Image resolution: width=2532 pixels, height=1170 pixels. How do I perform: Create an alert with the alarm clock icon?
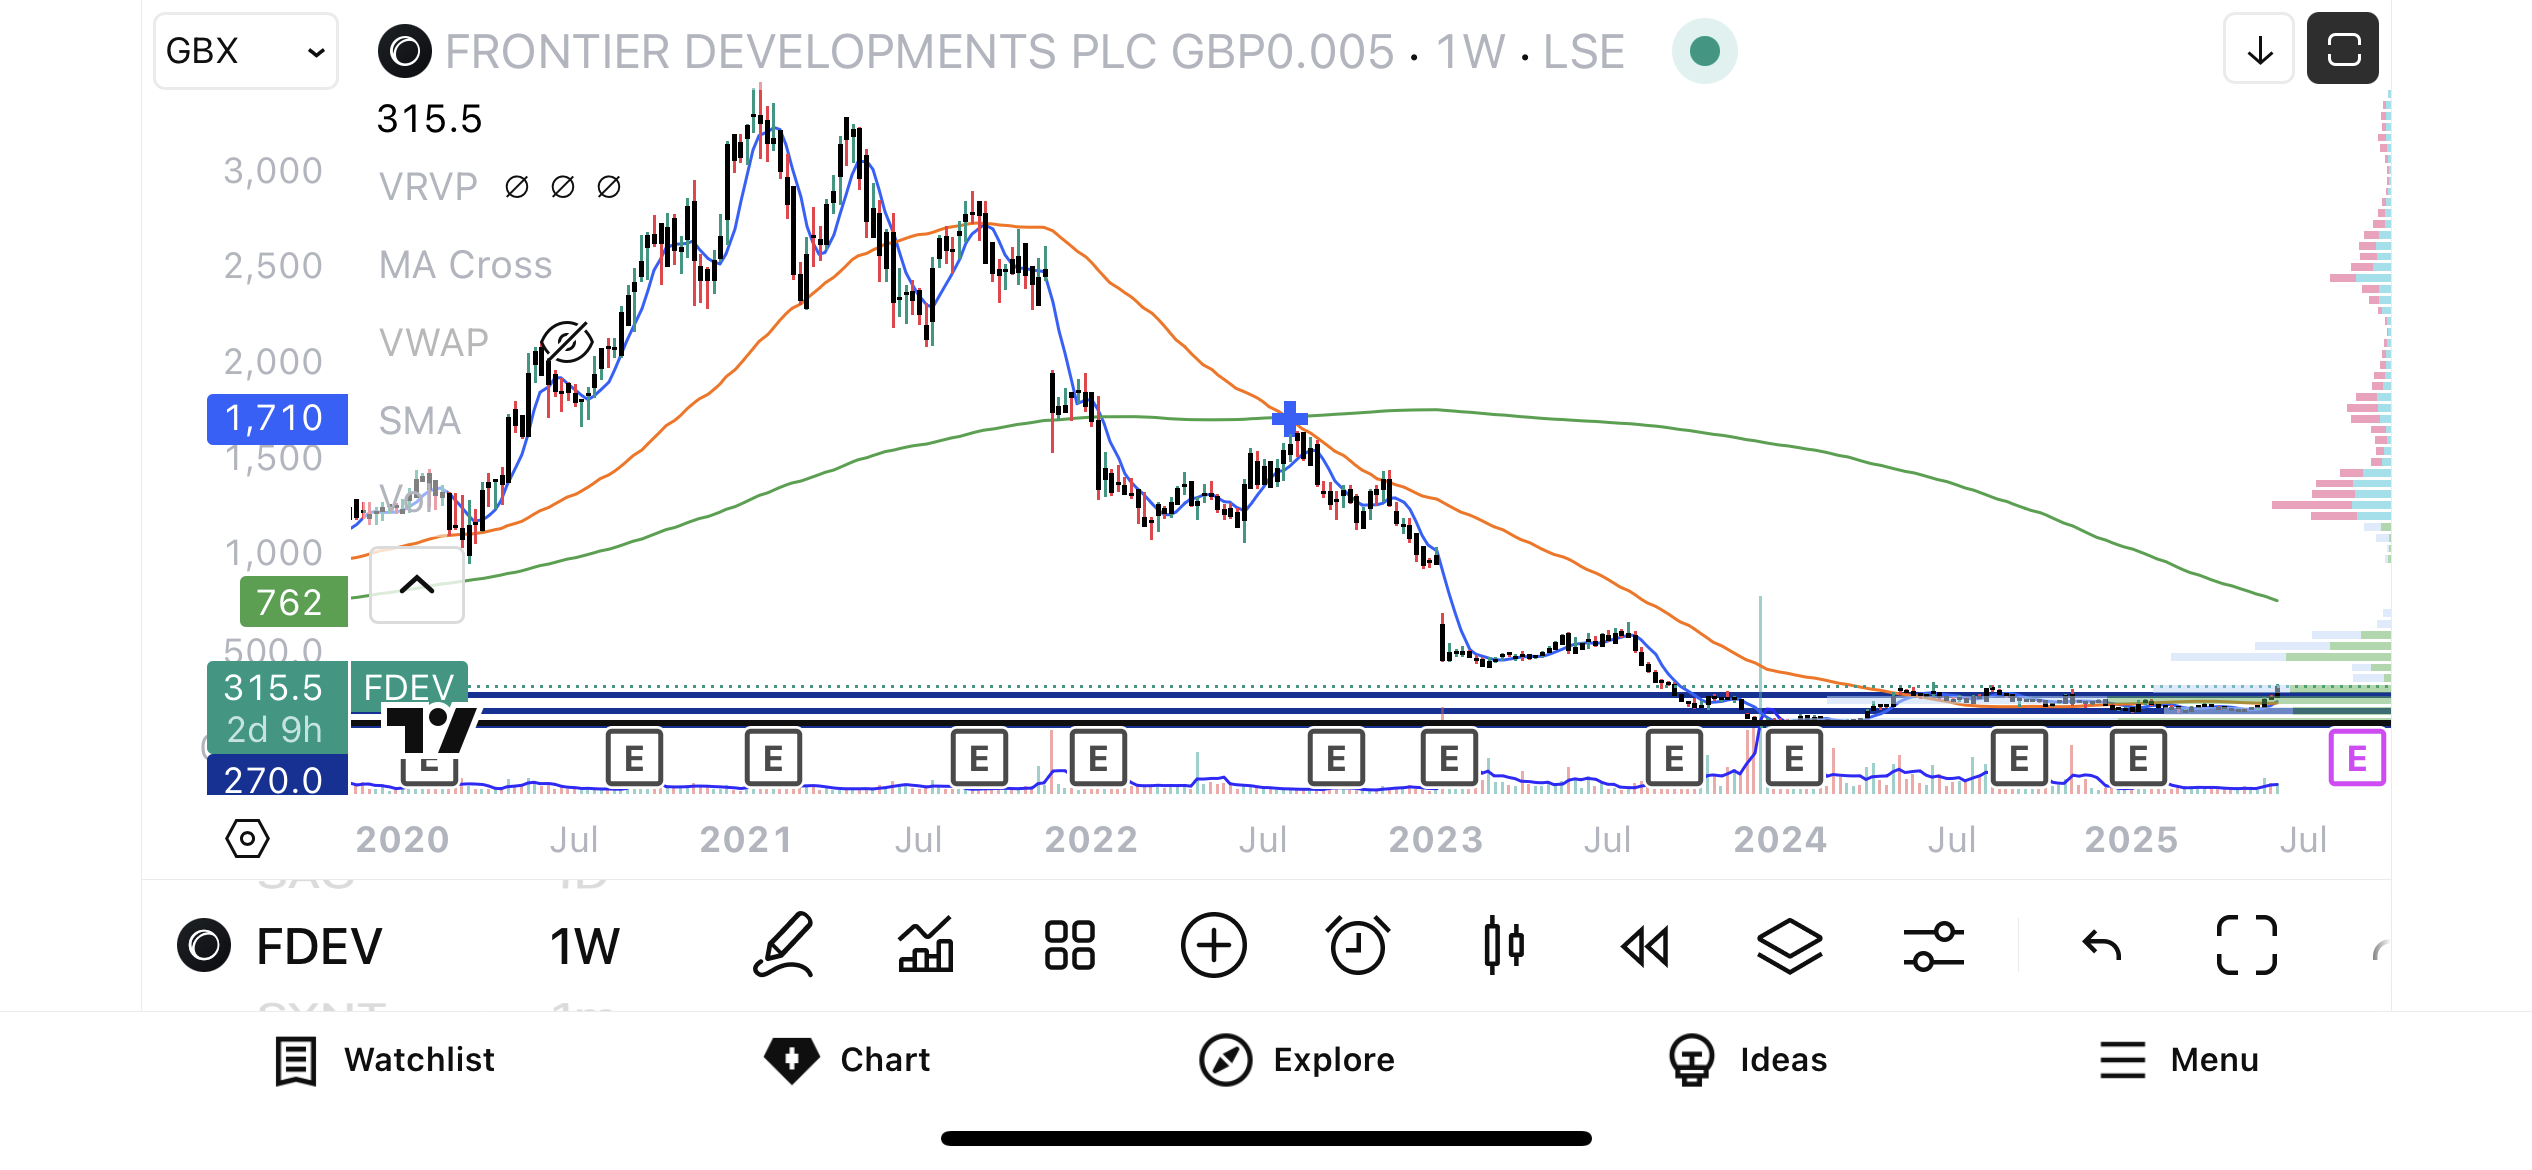(x=1357, y=945)
